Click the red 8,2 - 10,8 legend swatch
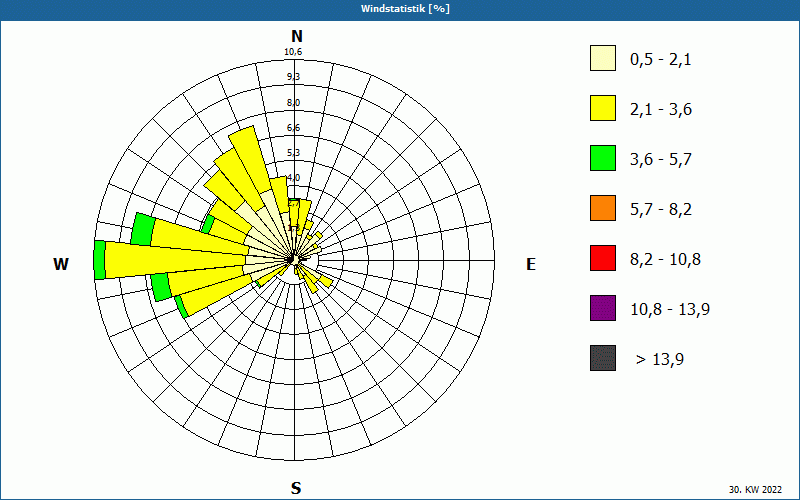The height and width of the screenshot is (500, 800). pos(603,258)
